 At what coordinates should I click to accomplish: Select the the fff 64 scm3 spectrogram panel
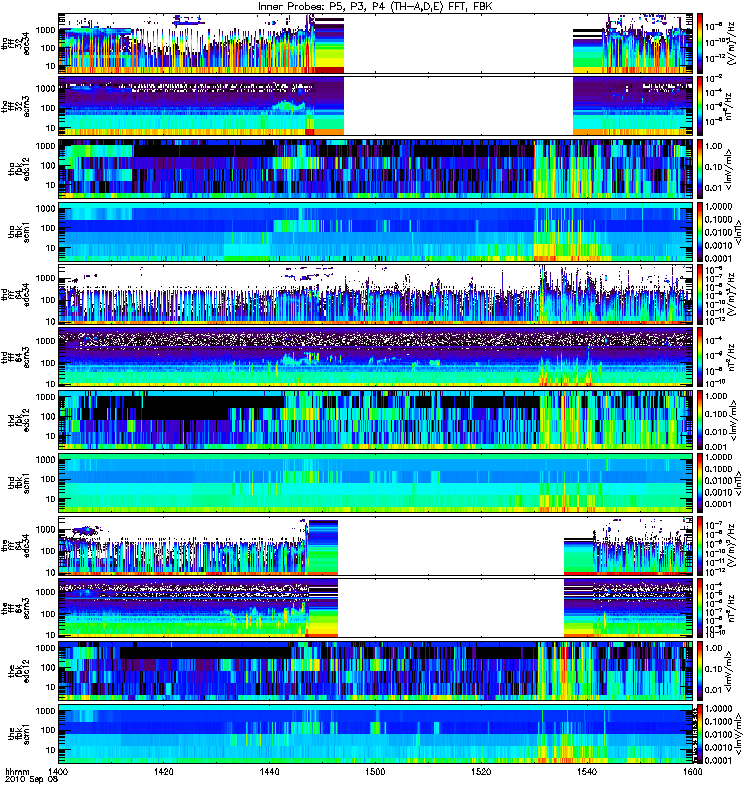pos(376,608)
